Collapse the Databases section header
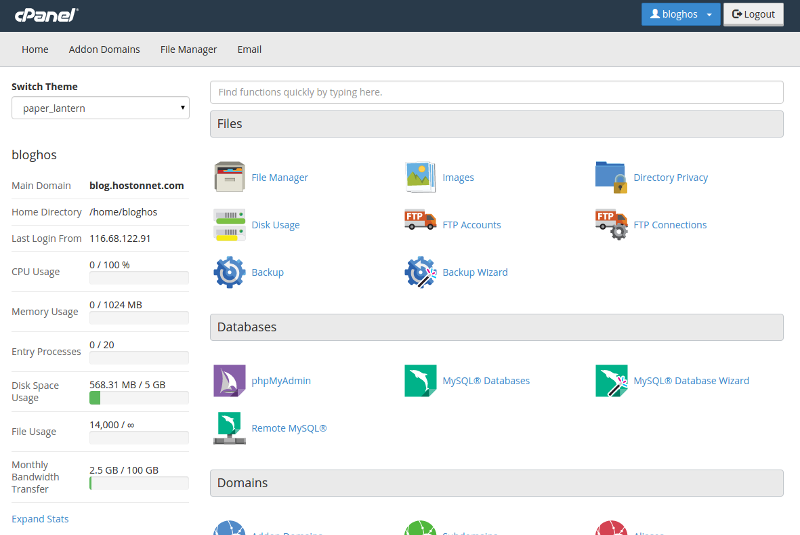The height and width of the screenshot is (535, 800). tap(496, 327)
